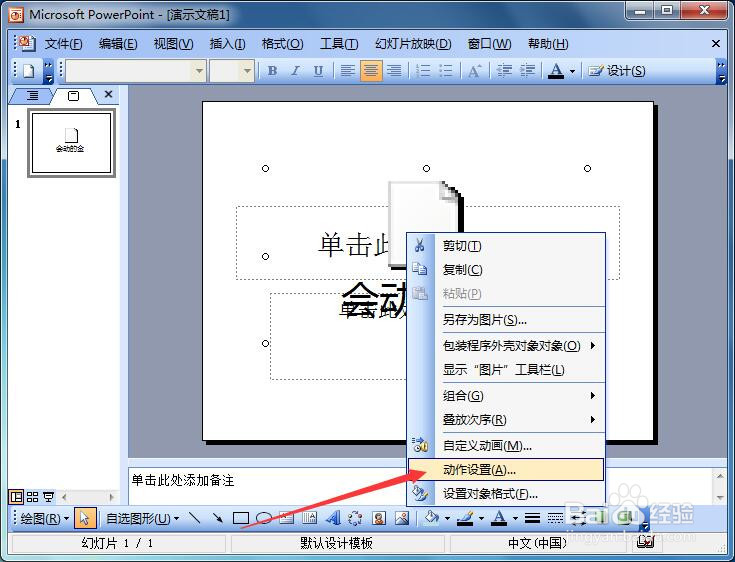
Task: Select the Arrow drawing tool
Action: coord(217,518)
